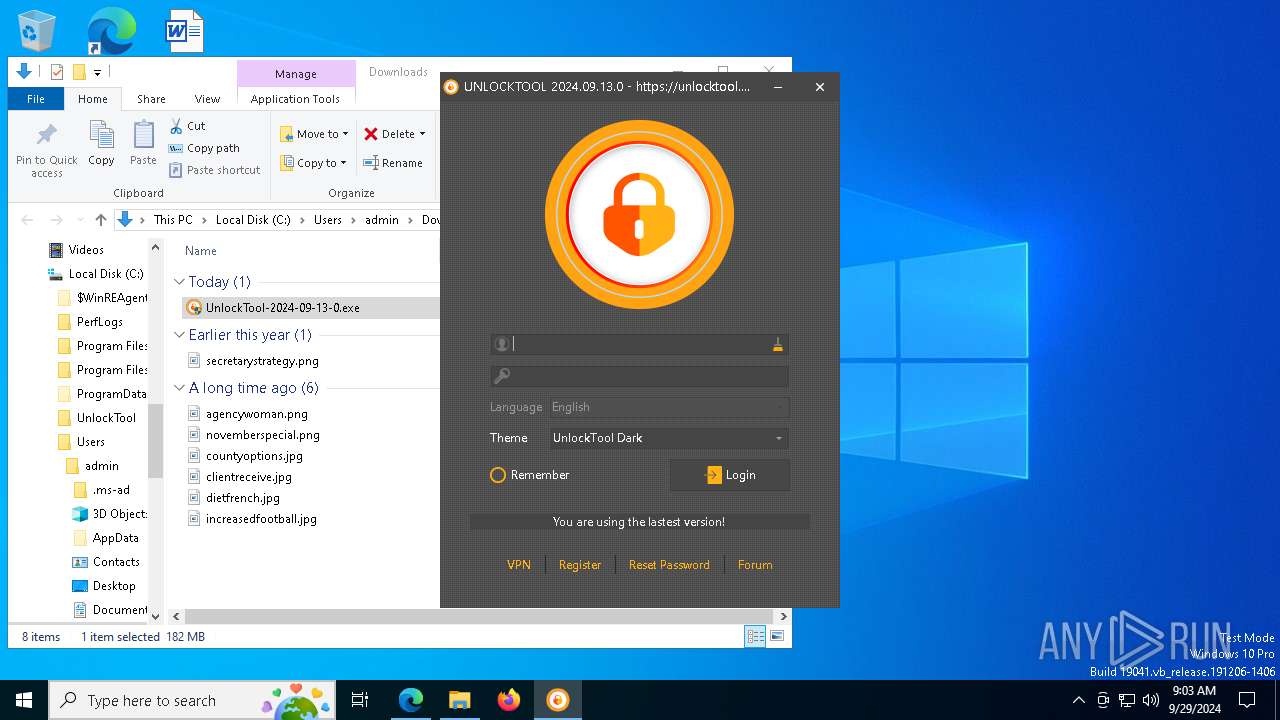
Task: Open the volume control in system tray
Action: [x=1151, y=700]
